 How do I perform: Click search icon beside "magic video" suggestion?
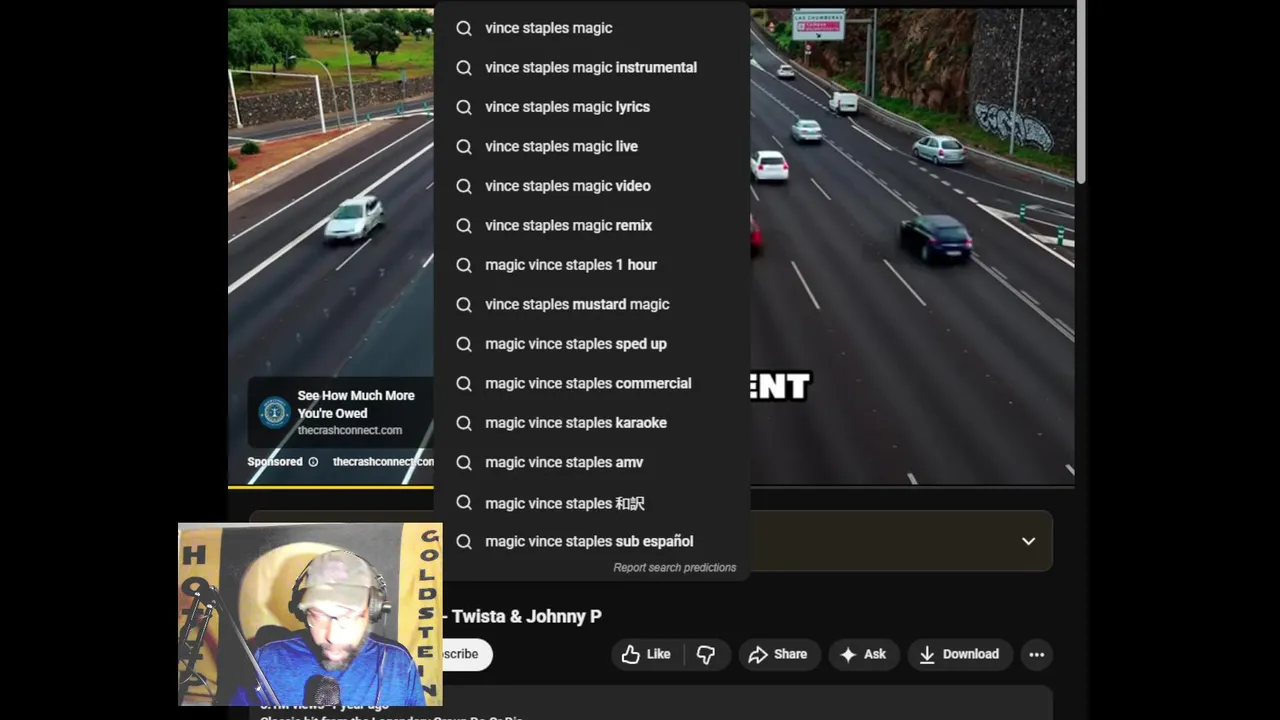(x=464, y=186)
